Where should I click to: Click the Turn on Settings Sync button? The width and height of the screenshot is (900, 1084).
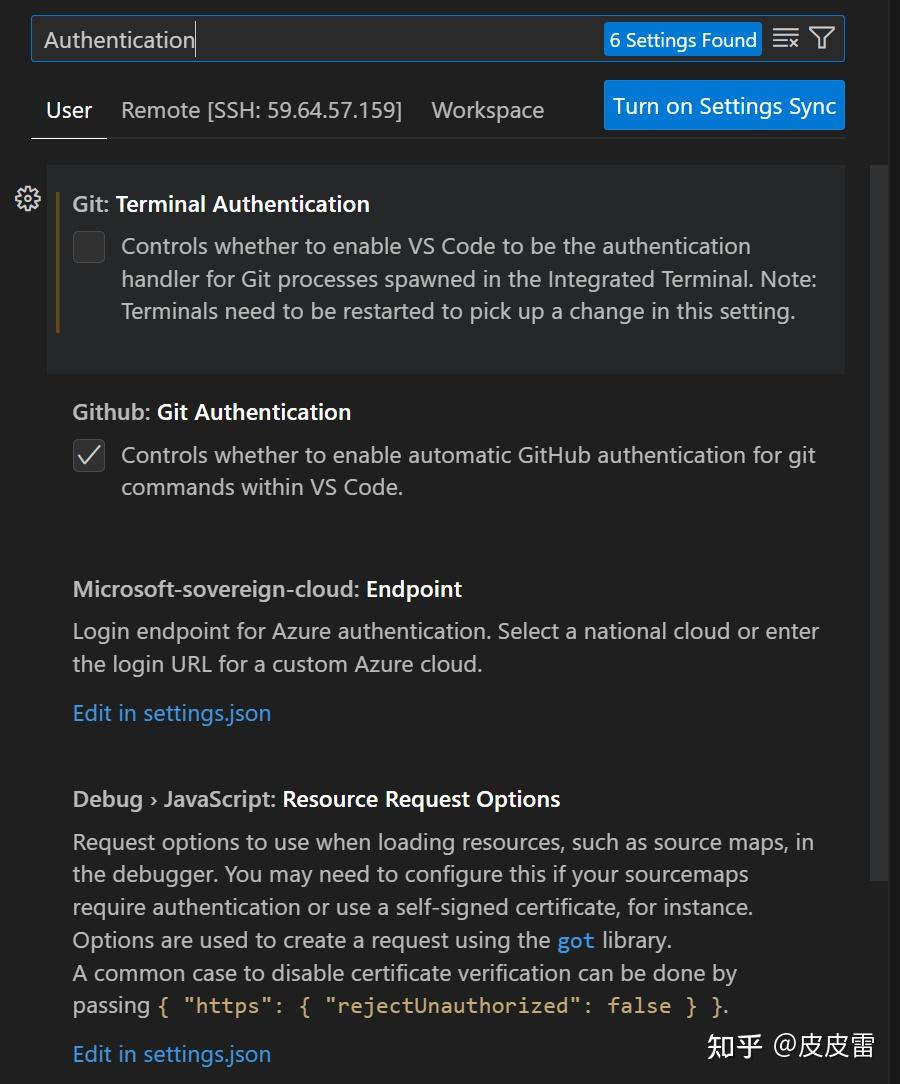click(x=723, y=105)
